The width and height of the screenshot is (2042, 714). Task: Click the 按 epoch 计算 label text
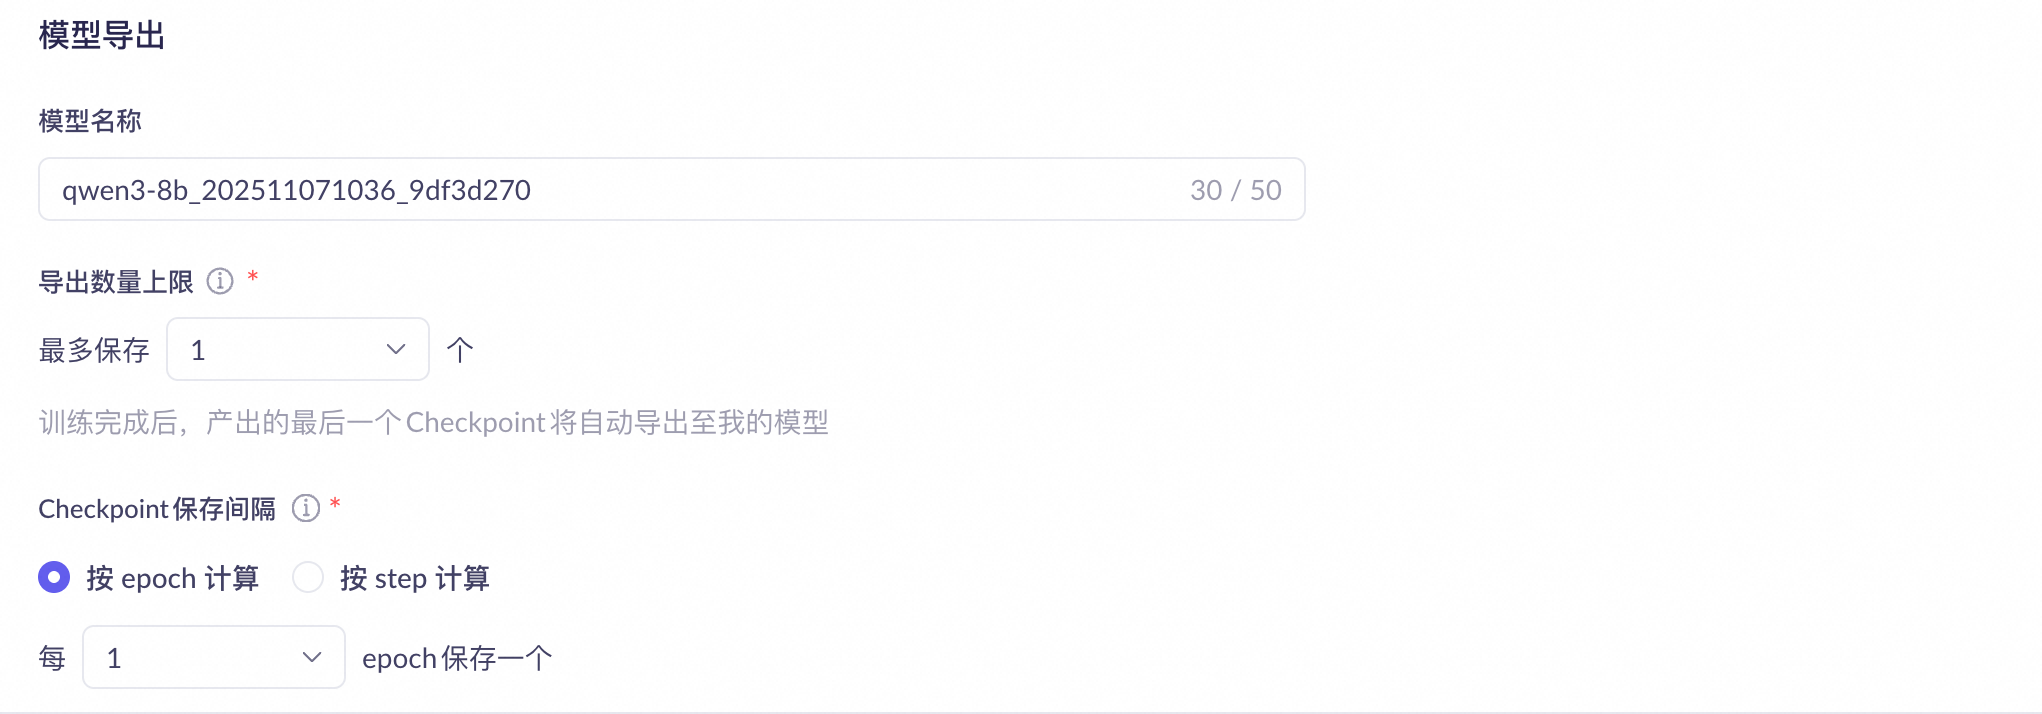[173, 578]
